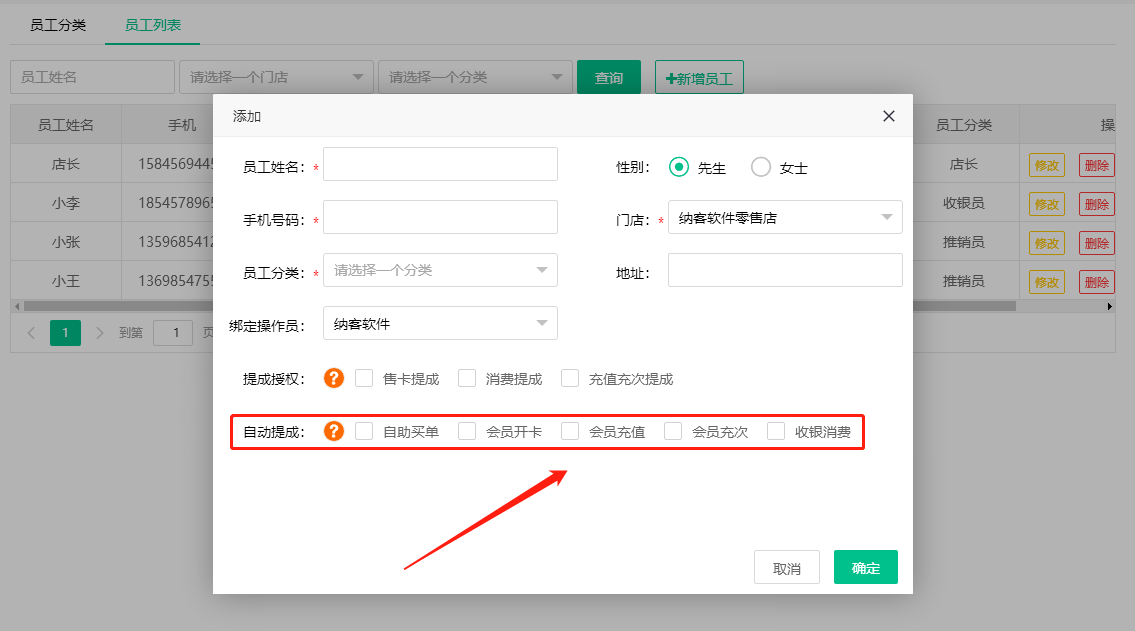Viewport: 1135px width, 631px height.
Task: Close the 添加 dialog with X
Action: click(888, 116)
